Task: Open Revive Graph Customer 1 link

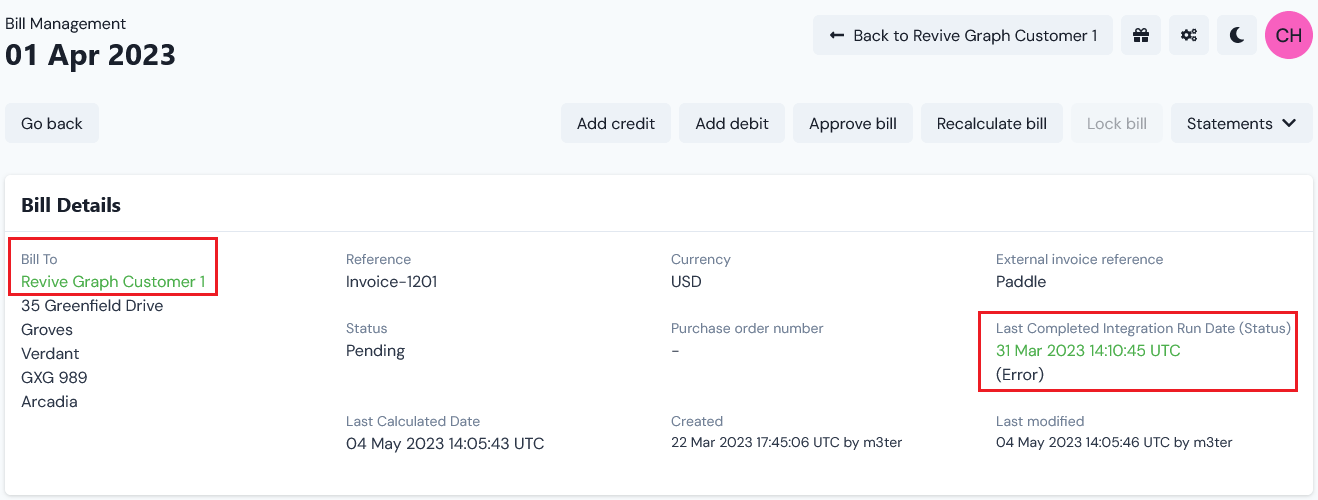Action: tap(113, 281)
